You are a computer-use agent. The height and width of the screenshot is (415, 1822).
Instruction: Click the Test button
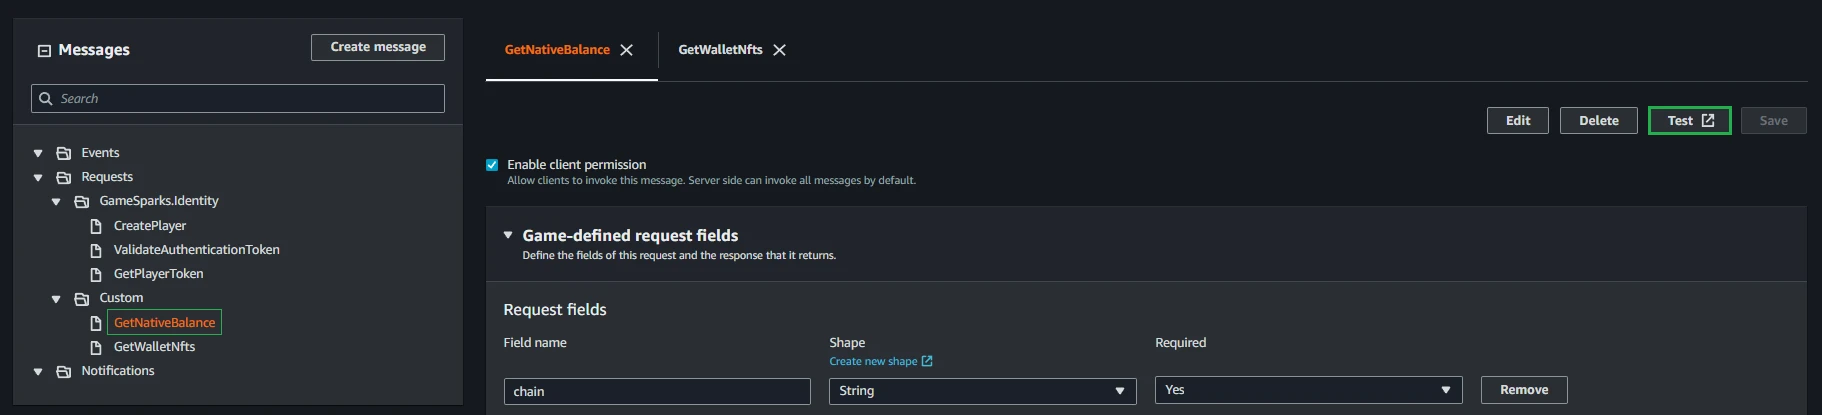(x=1689, y=121)
